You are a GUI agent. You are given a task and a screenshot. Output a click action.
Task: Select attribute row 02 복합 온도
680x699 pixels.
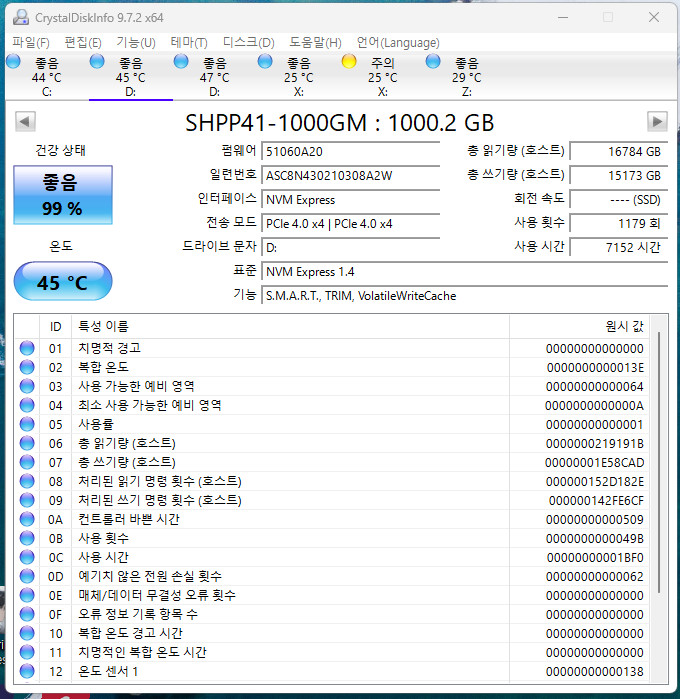click(x=332, y=368)
